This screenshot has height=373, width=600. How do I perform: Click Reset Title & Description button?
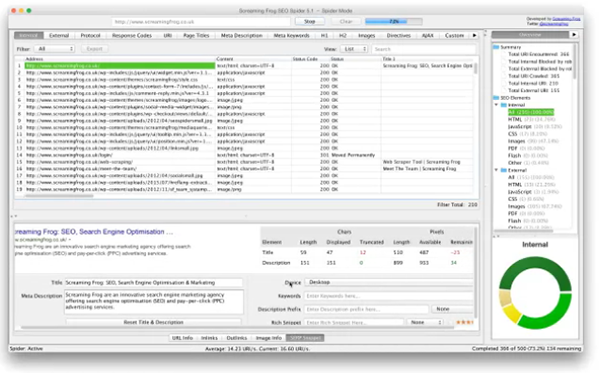click(x=153, y=322)
